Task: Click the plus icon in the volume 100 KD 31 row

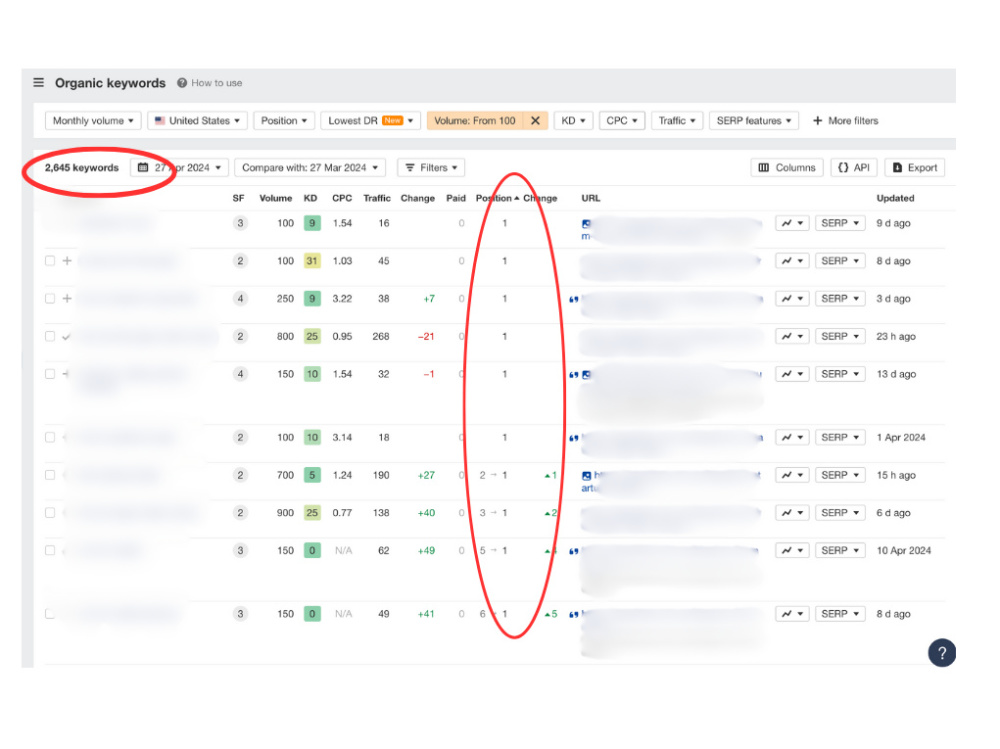Action: pyautogui.click(x=67, y=261)
